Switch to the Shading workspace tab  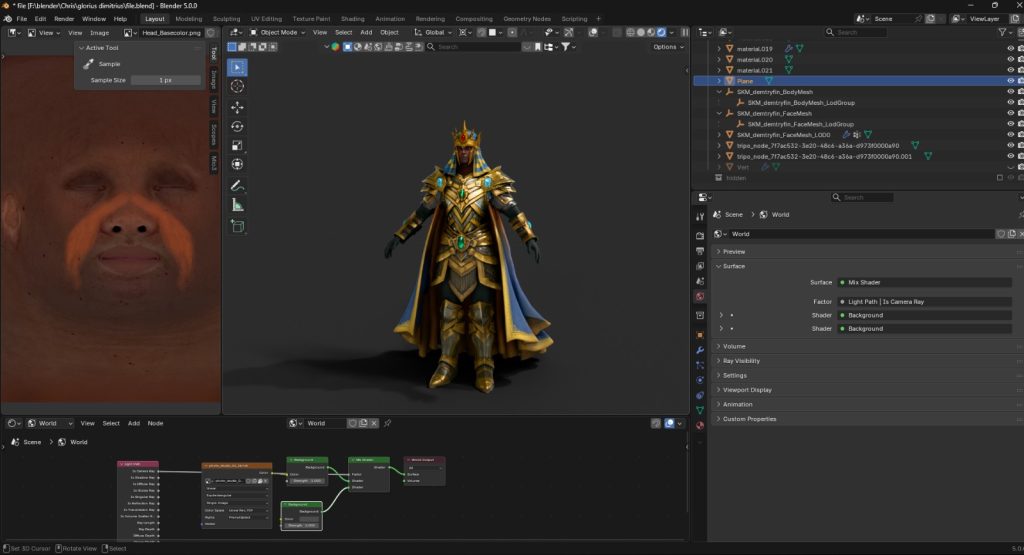point(352,18)
